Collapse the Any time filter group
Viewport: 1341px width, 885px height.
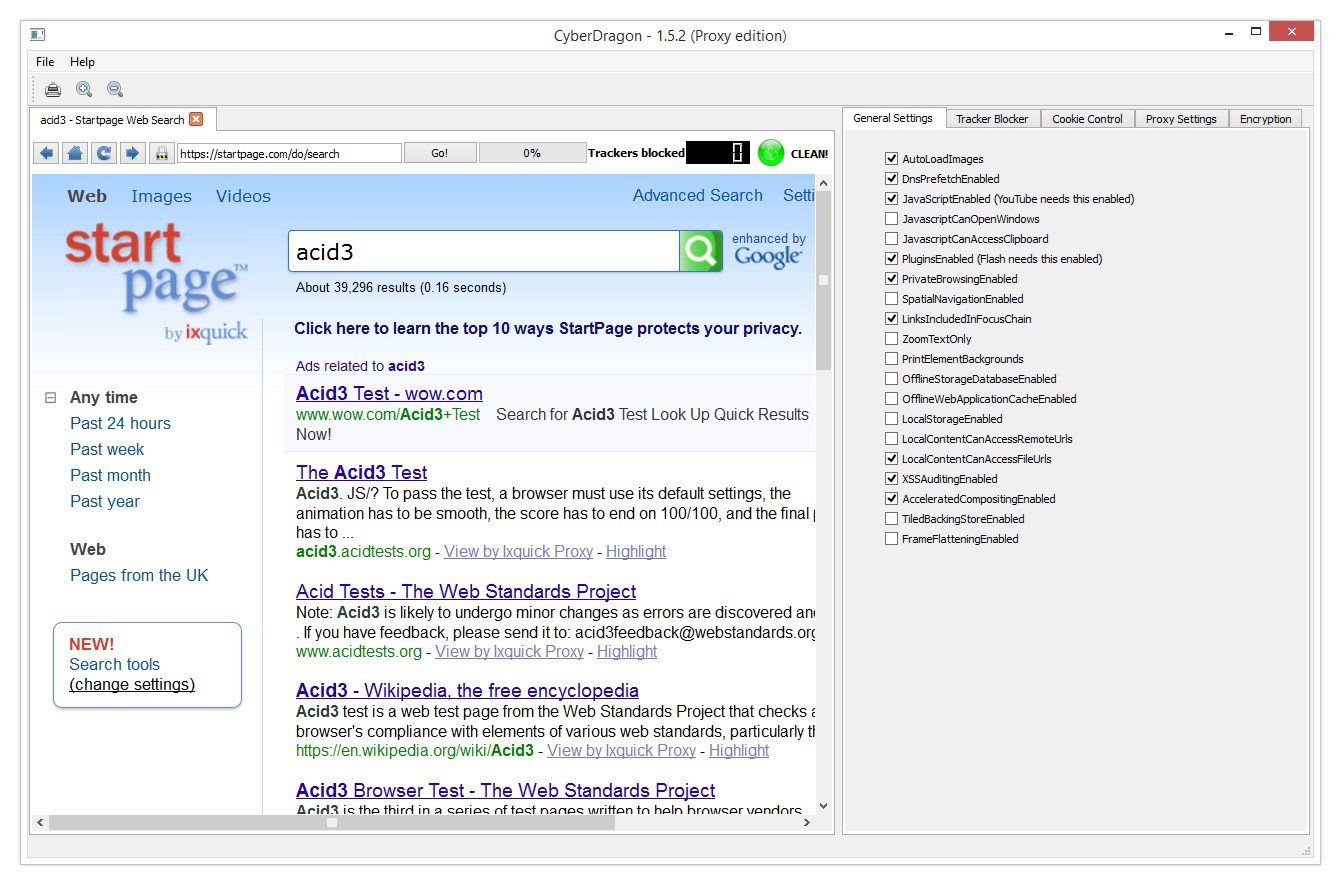click(x=50, y=398)
